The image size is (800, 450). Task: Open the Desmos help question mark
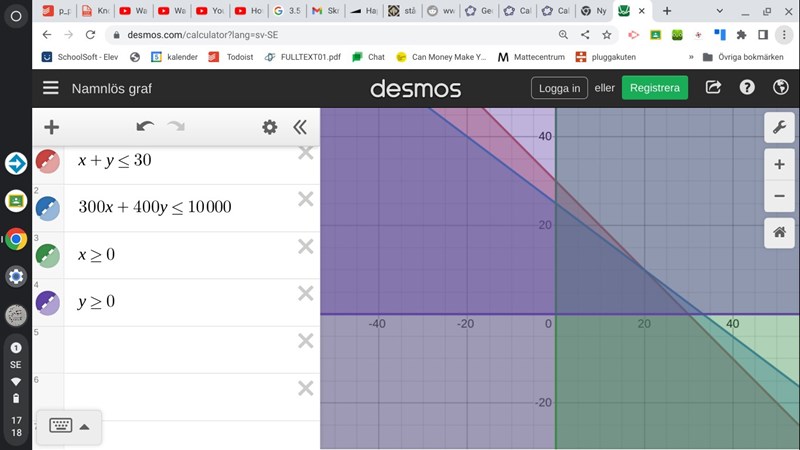[747, 88]
